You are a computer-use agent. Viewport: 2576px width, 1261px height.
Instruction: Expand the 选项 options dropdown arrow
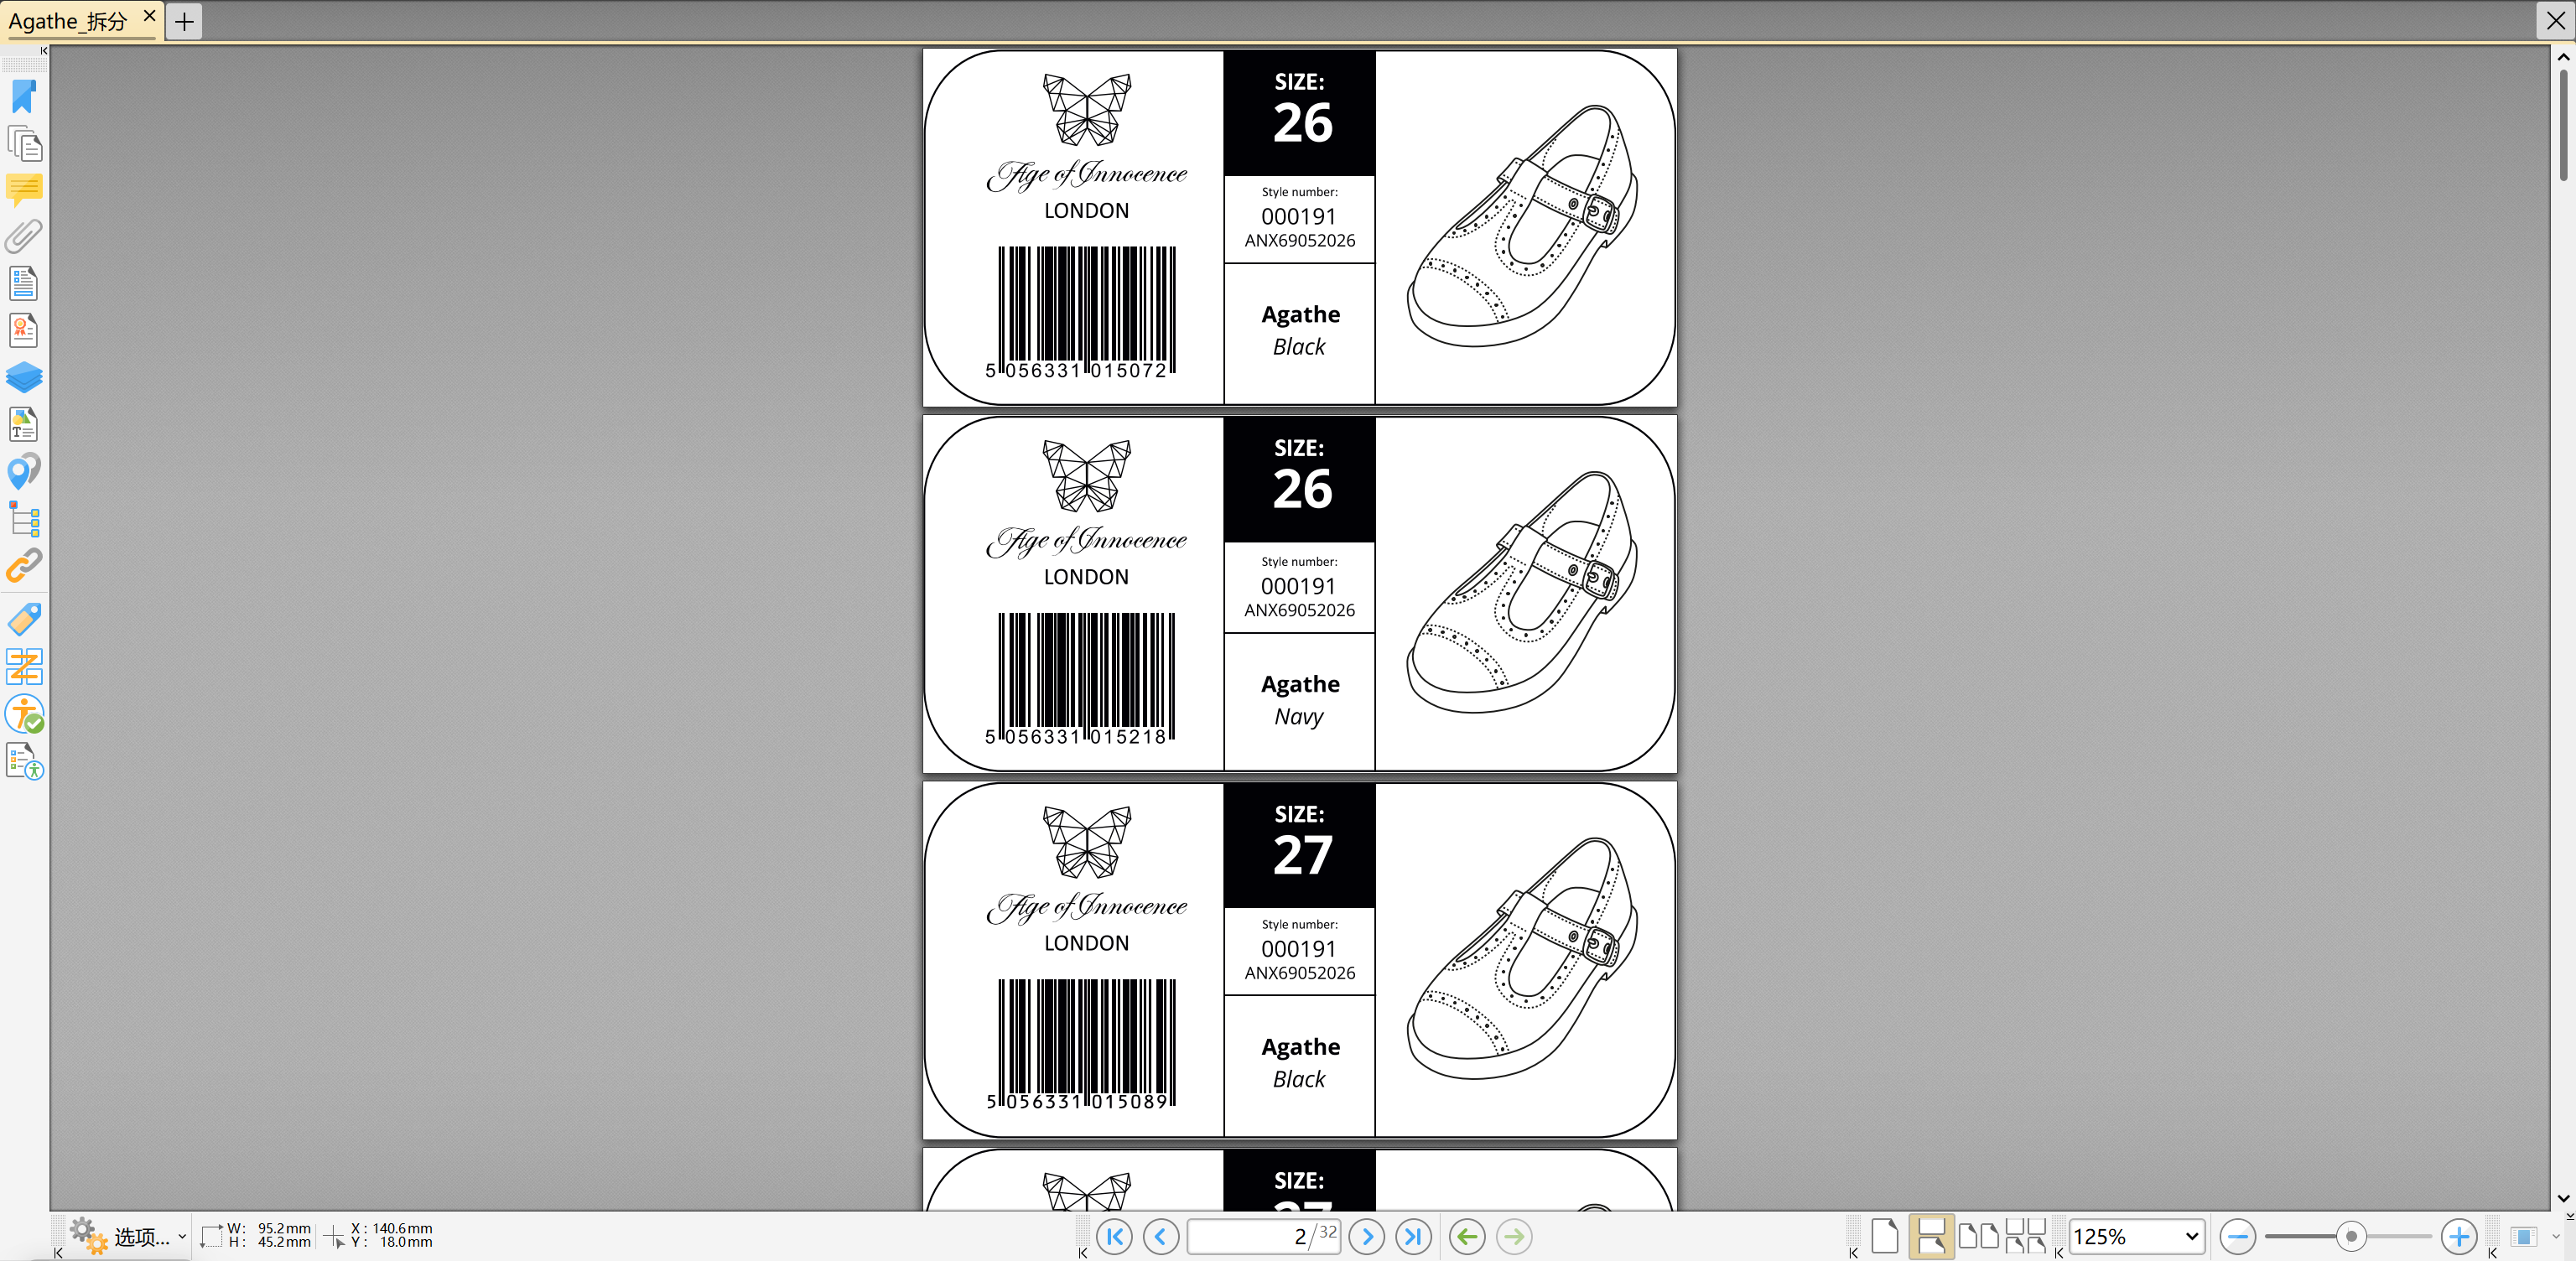click(x=182, y=1237)
